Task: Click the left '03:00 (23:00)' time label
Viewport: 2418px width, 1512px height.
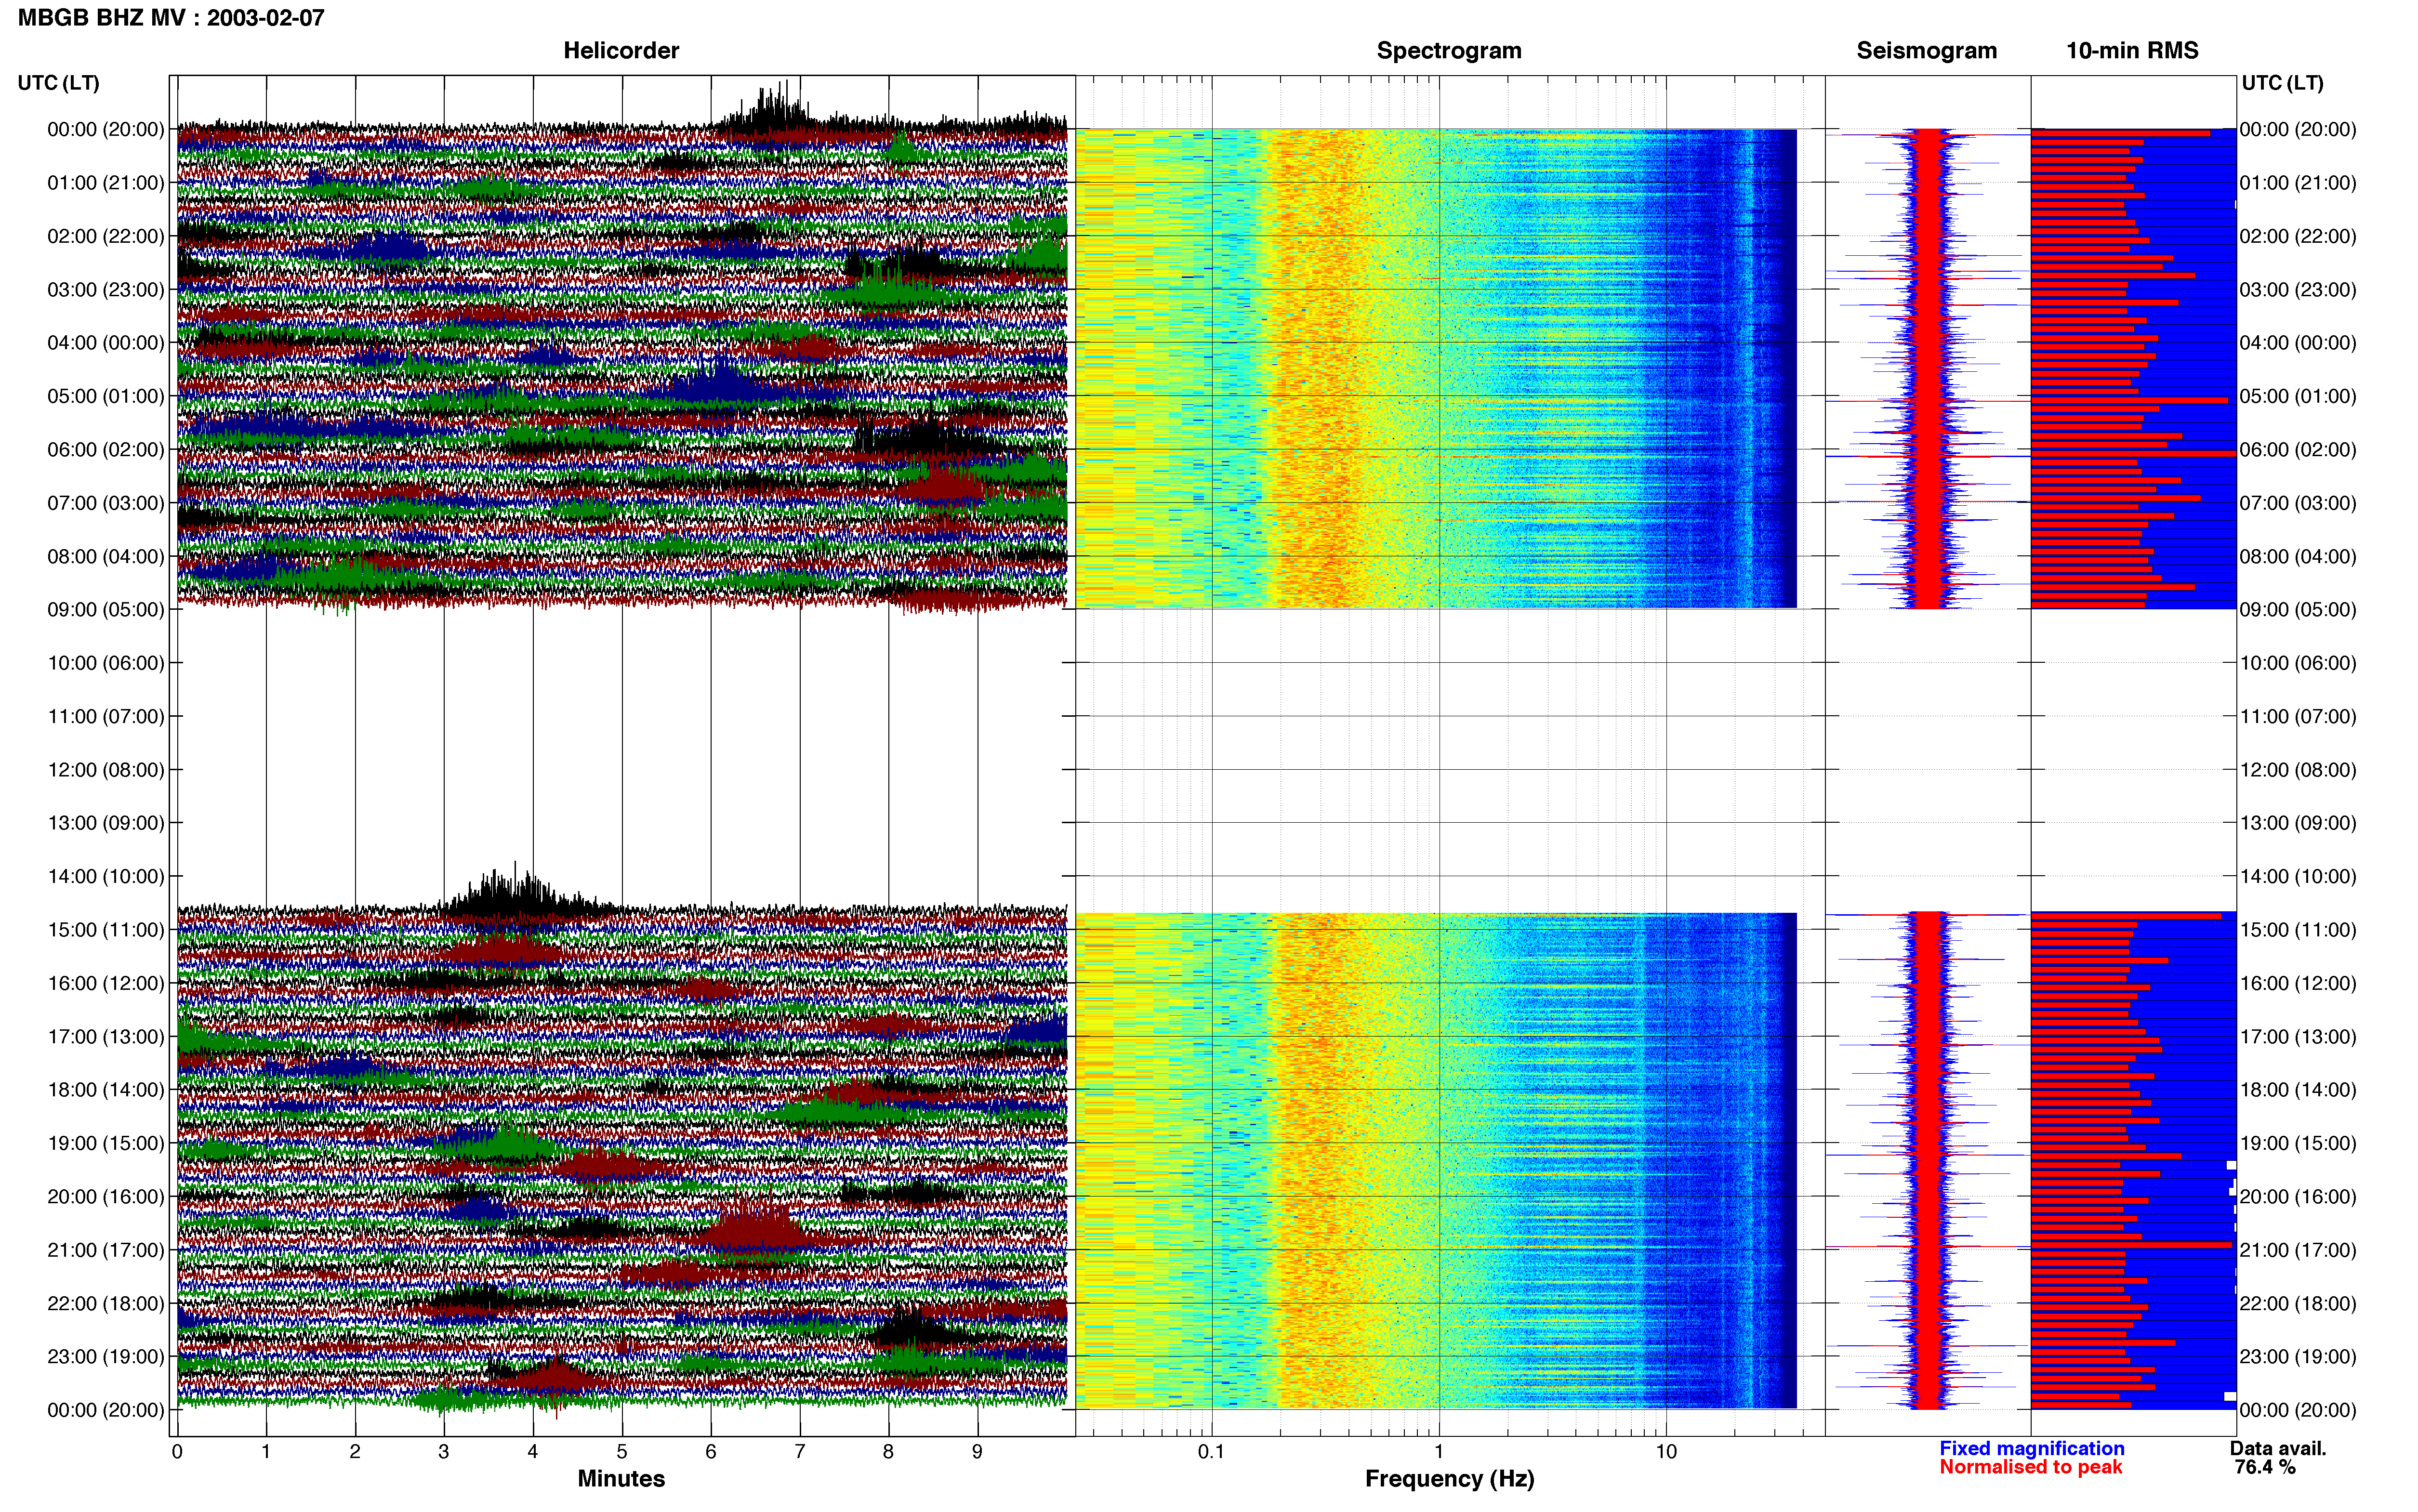Action: [105, 289]
